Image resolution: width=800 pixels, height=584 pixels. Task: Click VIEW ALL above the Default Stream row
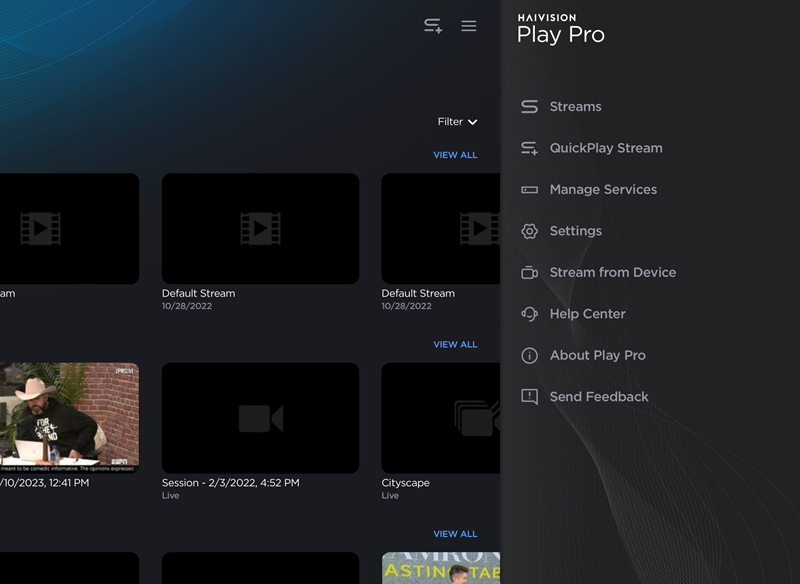click(x=455, y=154)
